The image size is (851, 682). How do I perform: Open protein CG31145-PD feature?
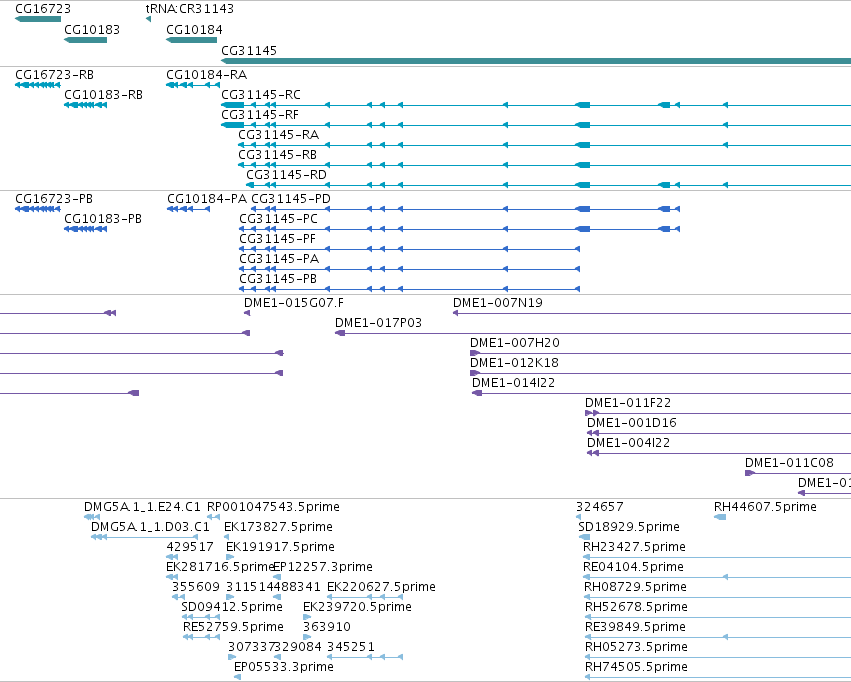(x=465, y=209)
